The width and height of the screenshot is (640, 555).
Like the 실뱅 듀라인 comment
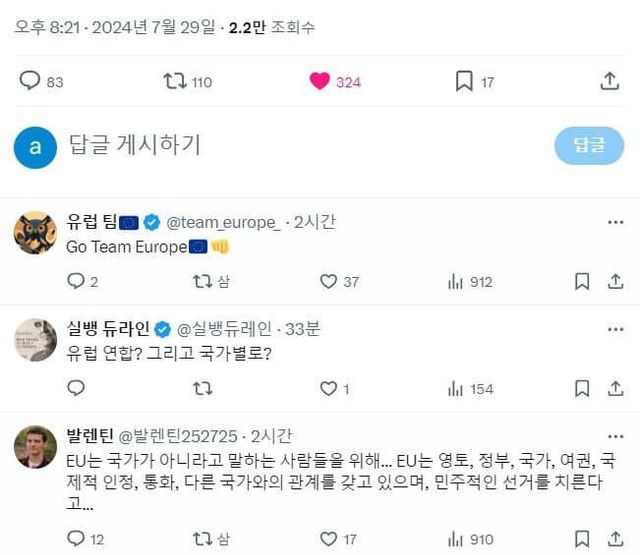pos(328,389)
